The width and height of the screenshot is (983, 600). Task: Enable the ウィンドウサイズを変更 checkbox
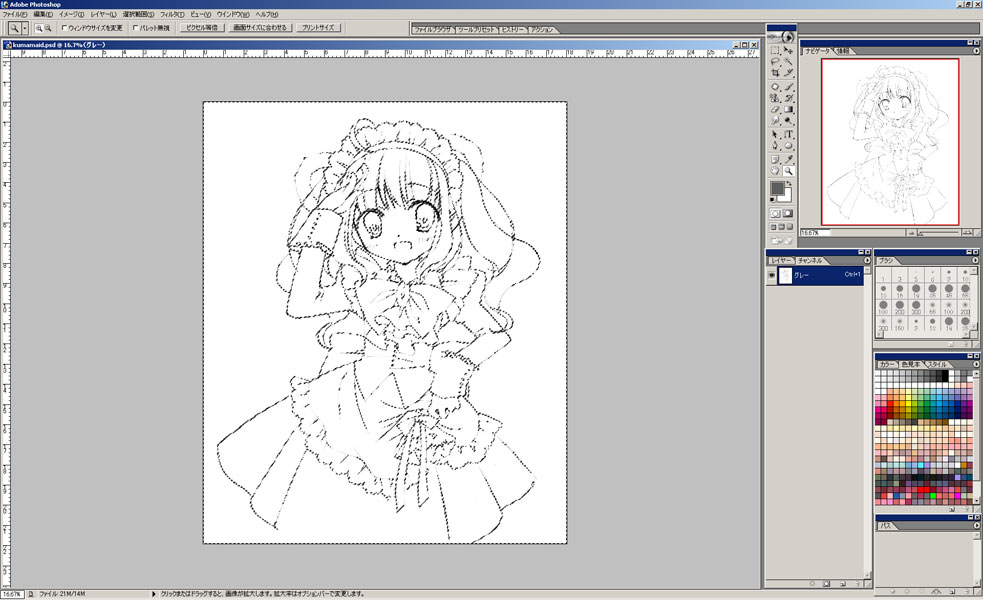click(x=66, y=28)
